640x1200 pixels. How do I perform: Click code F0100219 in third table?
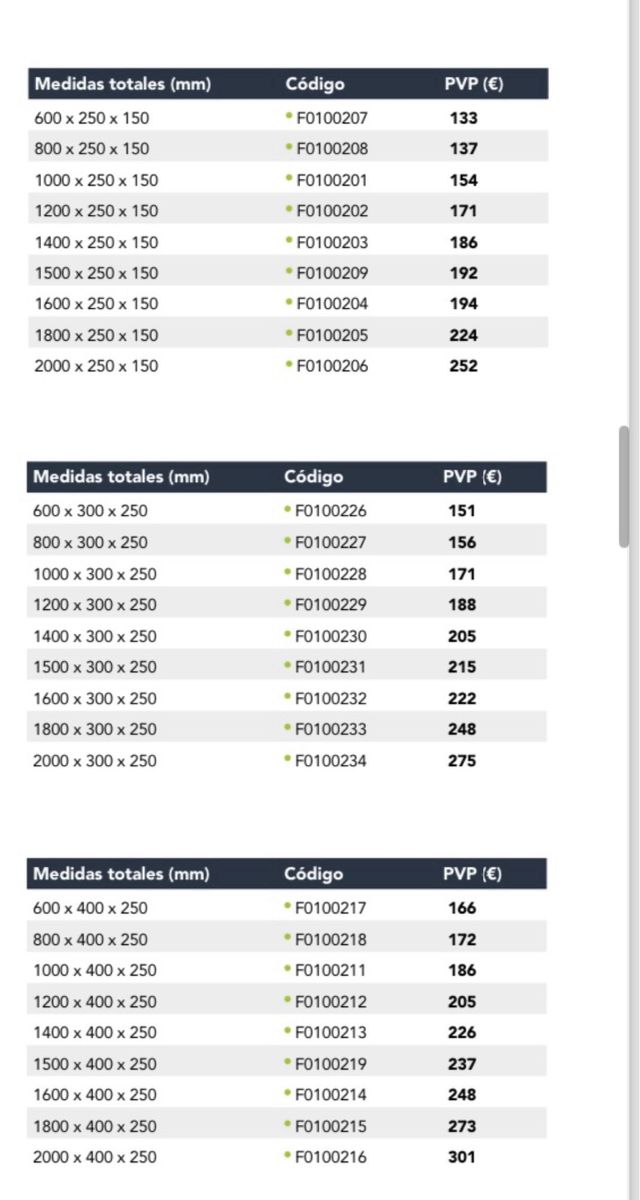(331, 1064)
